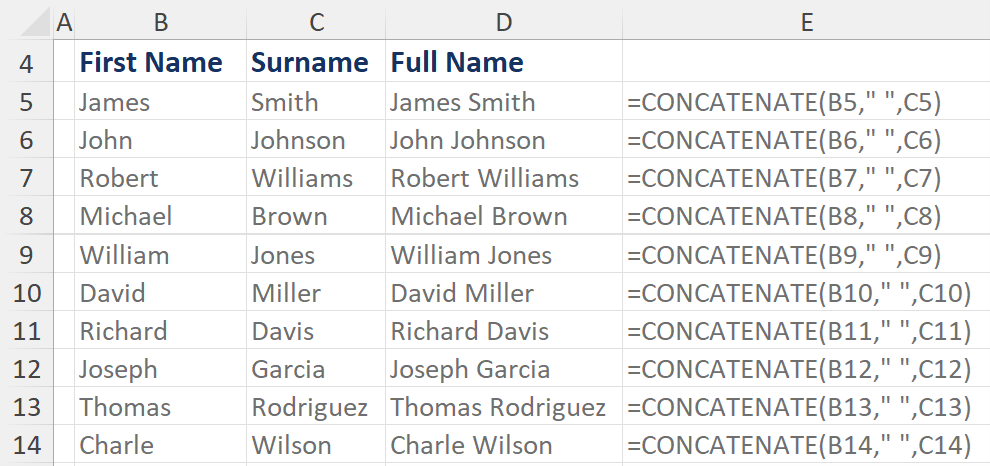
Task: Select the surname cell Rodriguez
Action: (310, 407)
